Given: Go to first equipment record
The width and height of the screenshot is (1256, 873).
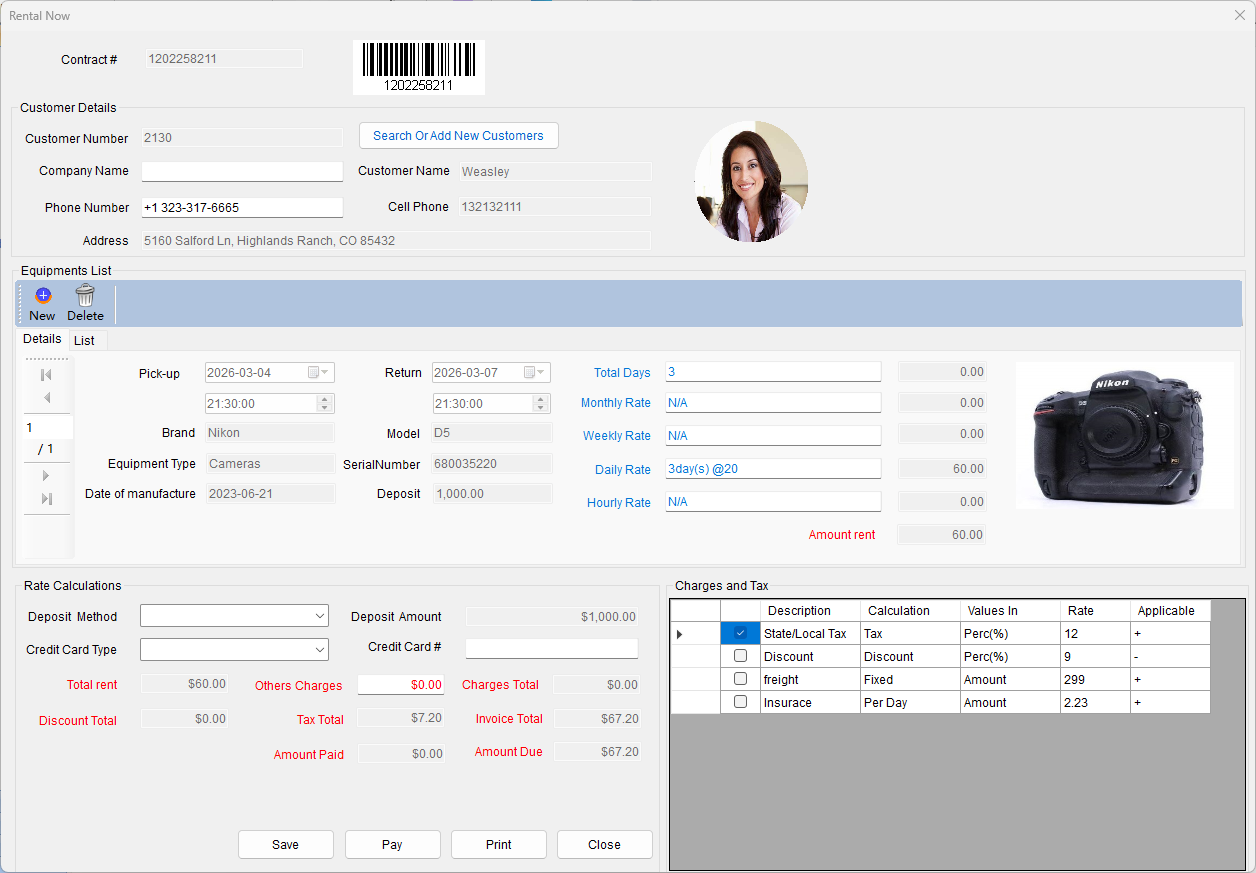Looking at the screenshot, I should point(46,375).
